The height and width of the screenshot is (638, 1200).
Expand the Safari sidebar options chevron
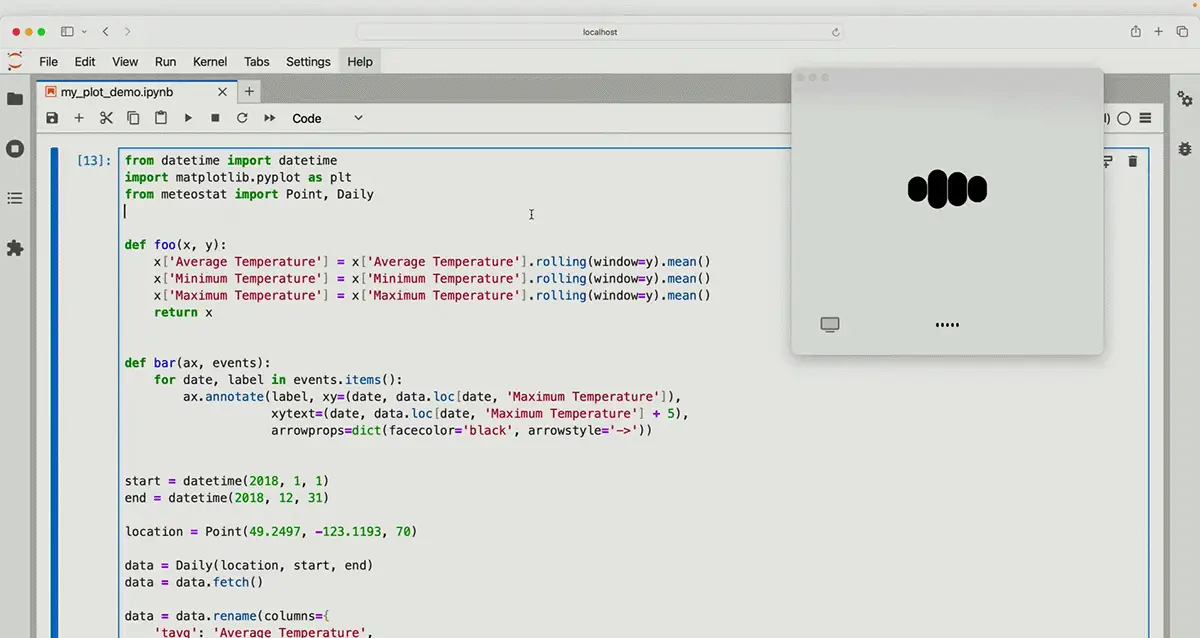point(85,32)
